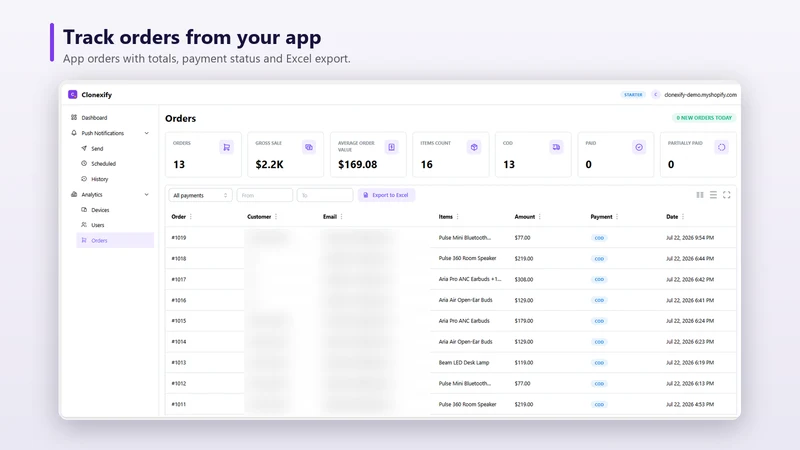Click the Clonexify logo icon
The height and width of the screenshot is (450, 800).
pos(72,94)
